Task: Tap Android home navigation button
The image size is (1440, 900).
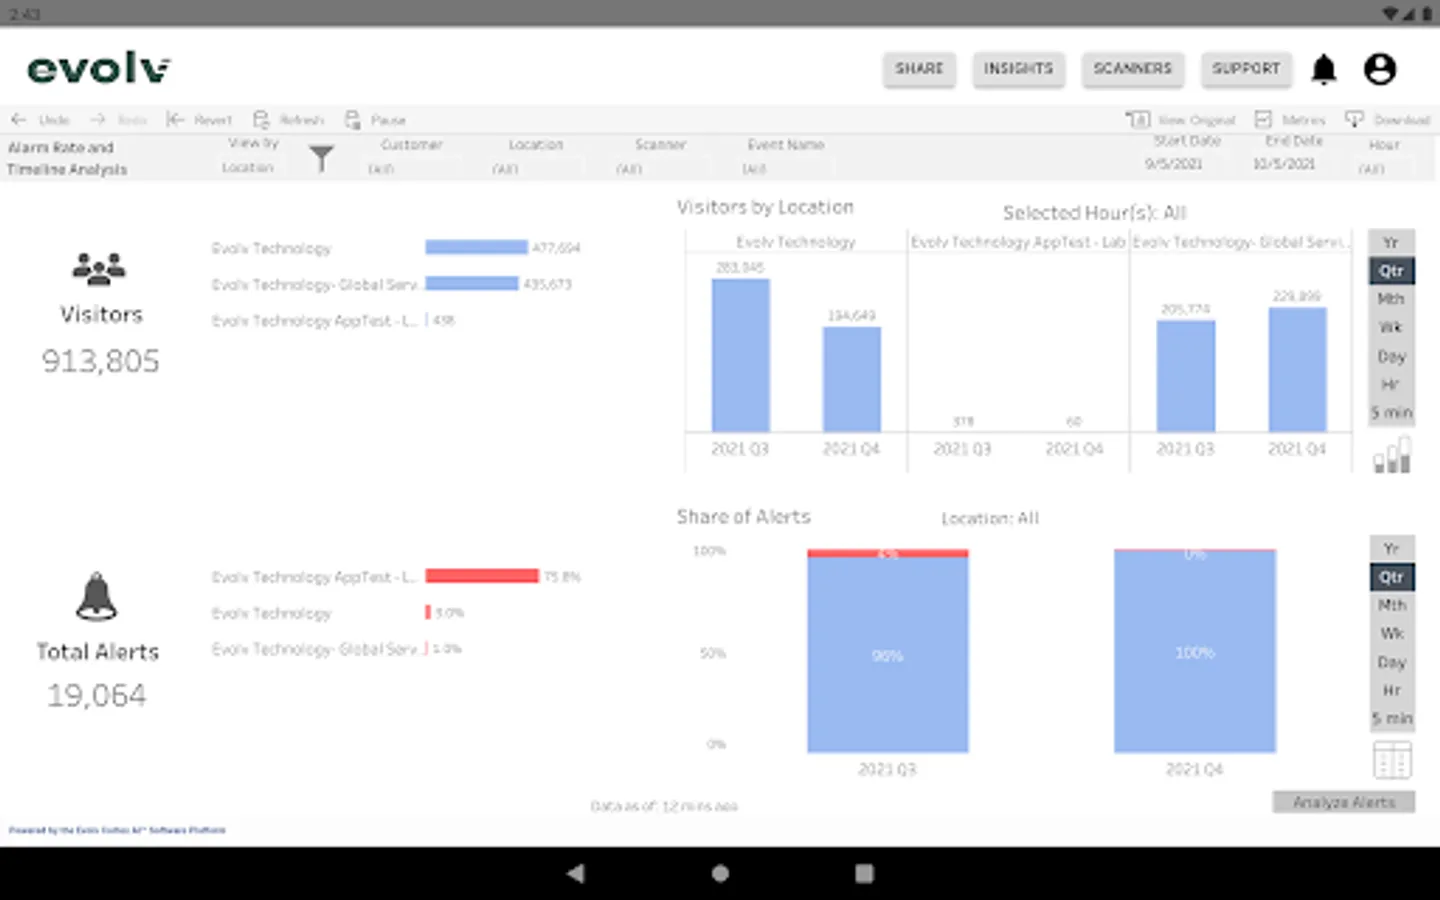Action: (720, 873)
